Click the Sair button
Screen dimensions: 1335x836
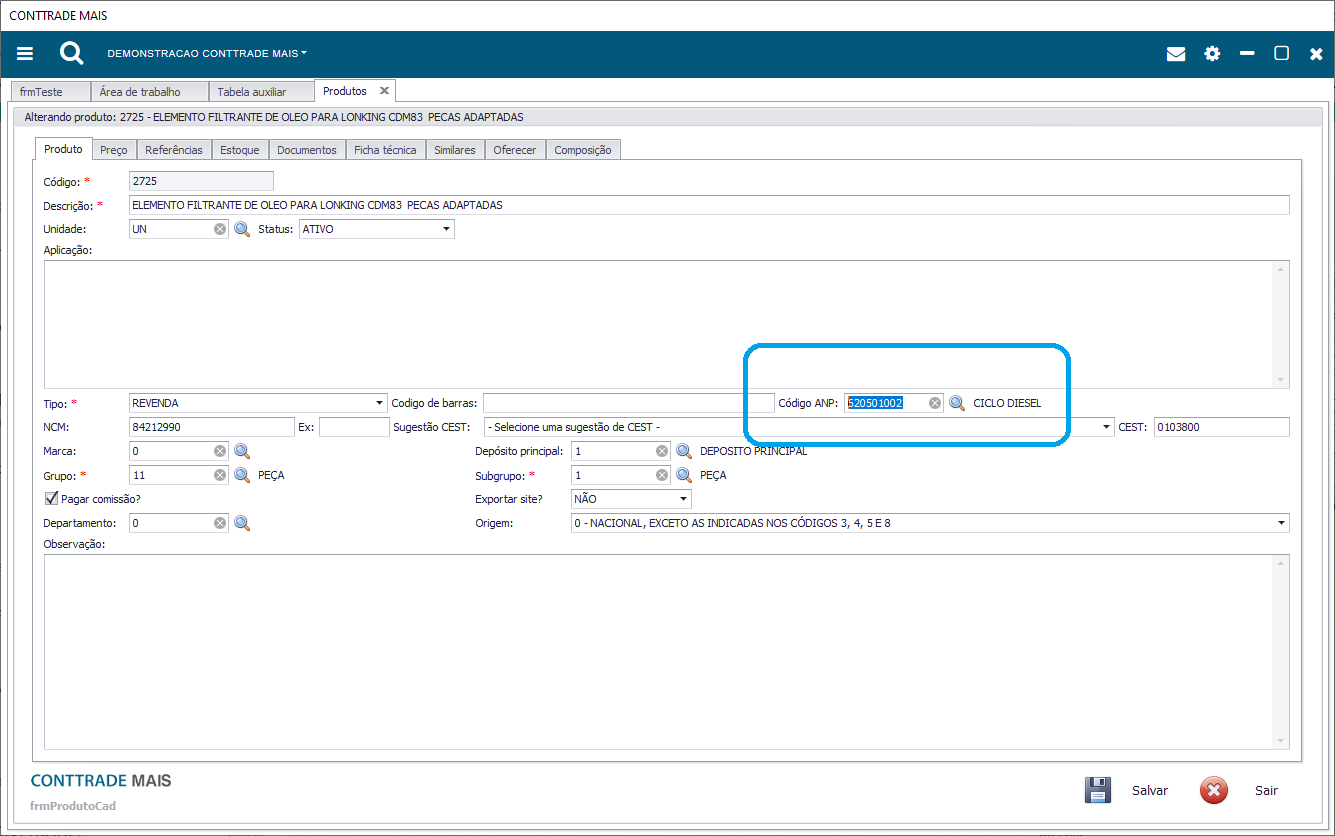[1240, 790]
